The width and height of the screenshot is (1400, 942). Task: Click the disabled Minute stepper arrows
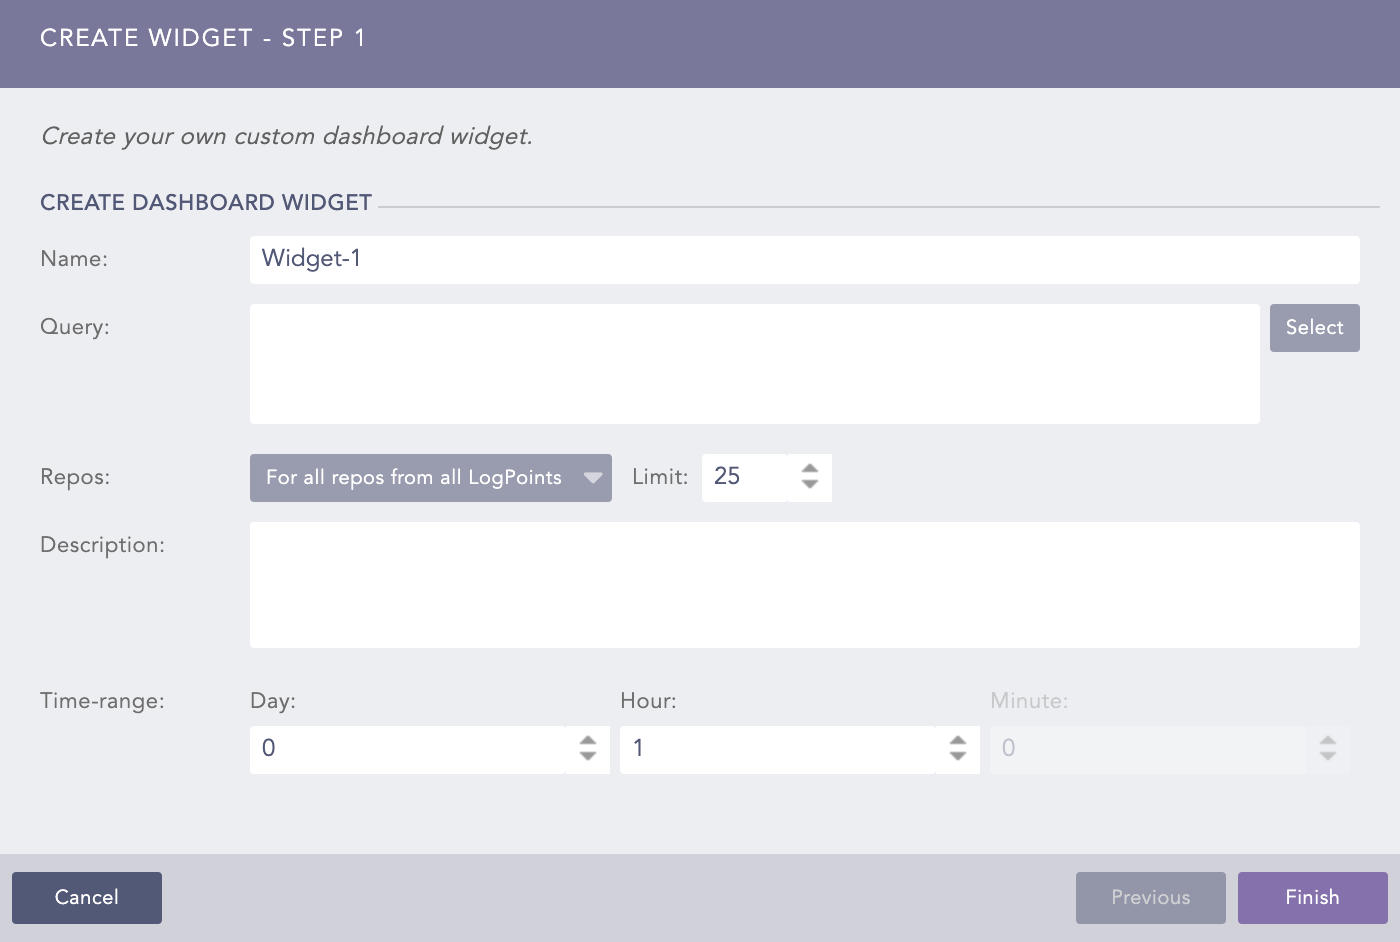(x=1328, y=749)
